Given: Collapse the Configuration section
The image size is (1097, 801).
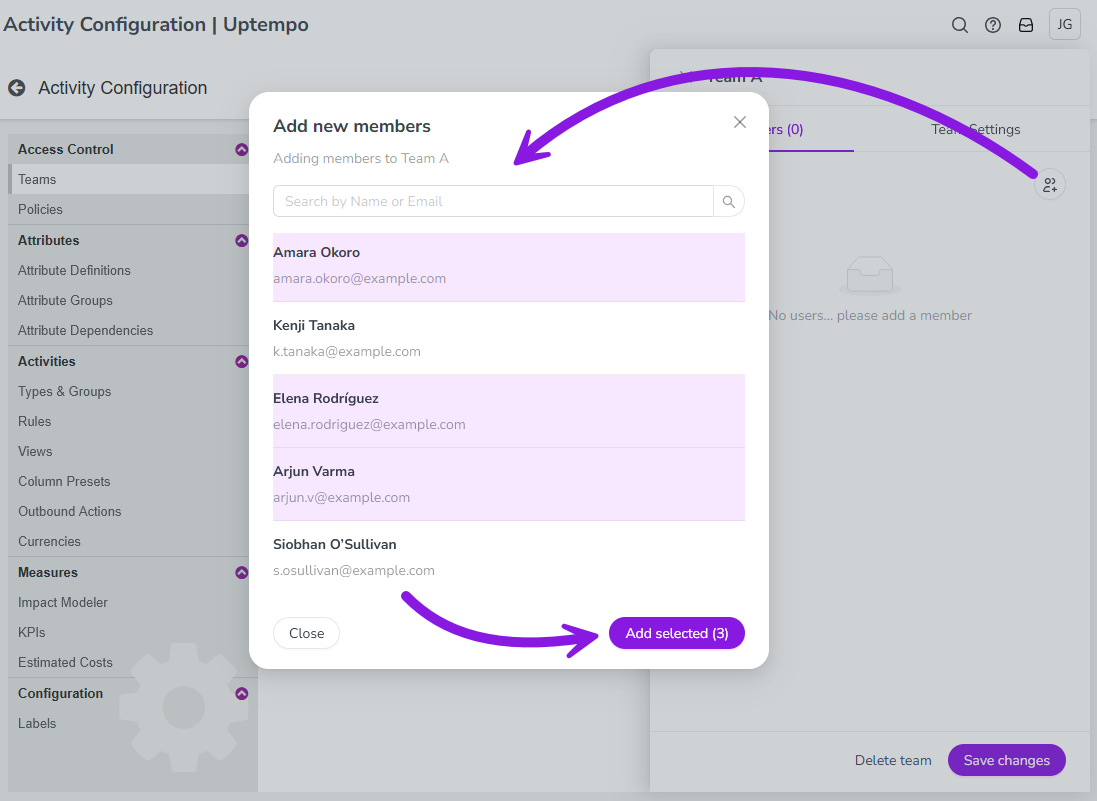Looking at the screenshot, I should [x=241, y=693].
